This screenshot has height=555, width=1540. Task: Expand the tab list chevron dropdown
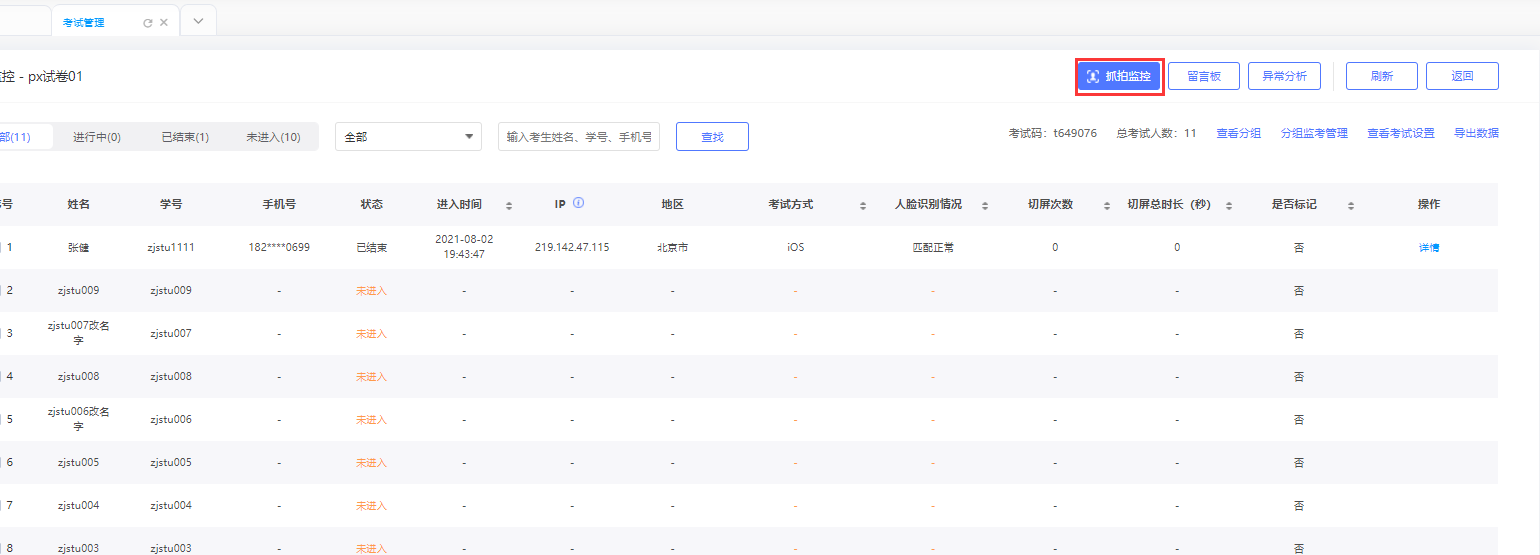click(198, 21)
